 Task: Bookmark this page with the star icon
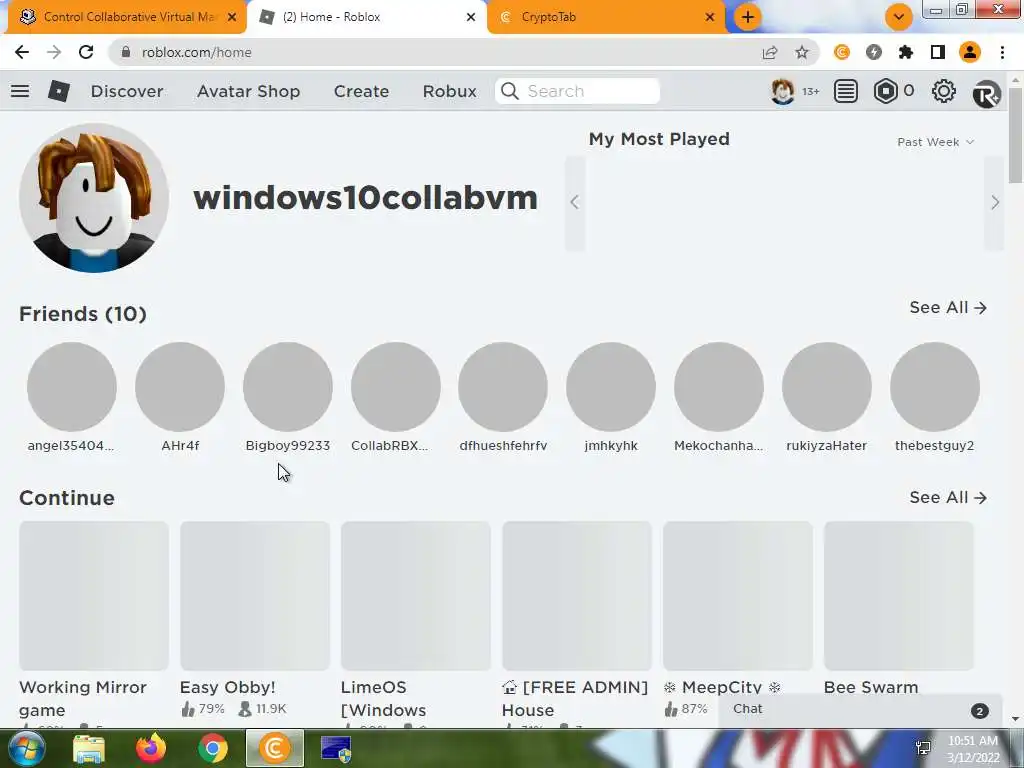(802, 52)
